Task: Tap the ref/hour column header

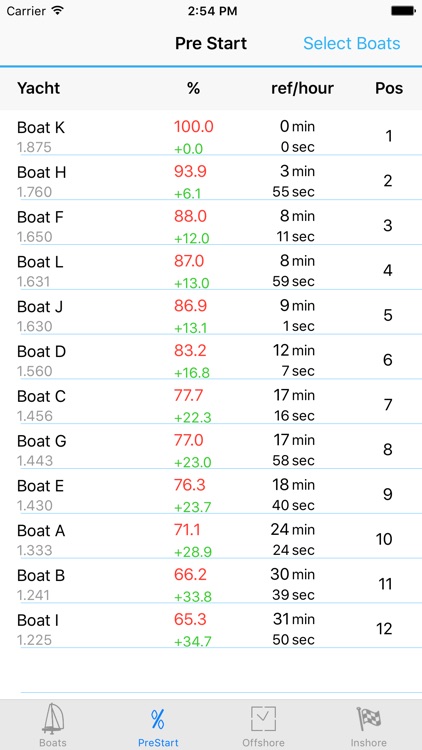Action: pyautogui.click(x=302, y=88)
